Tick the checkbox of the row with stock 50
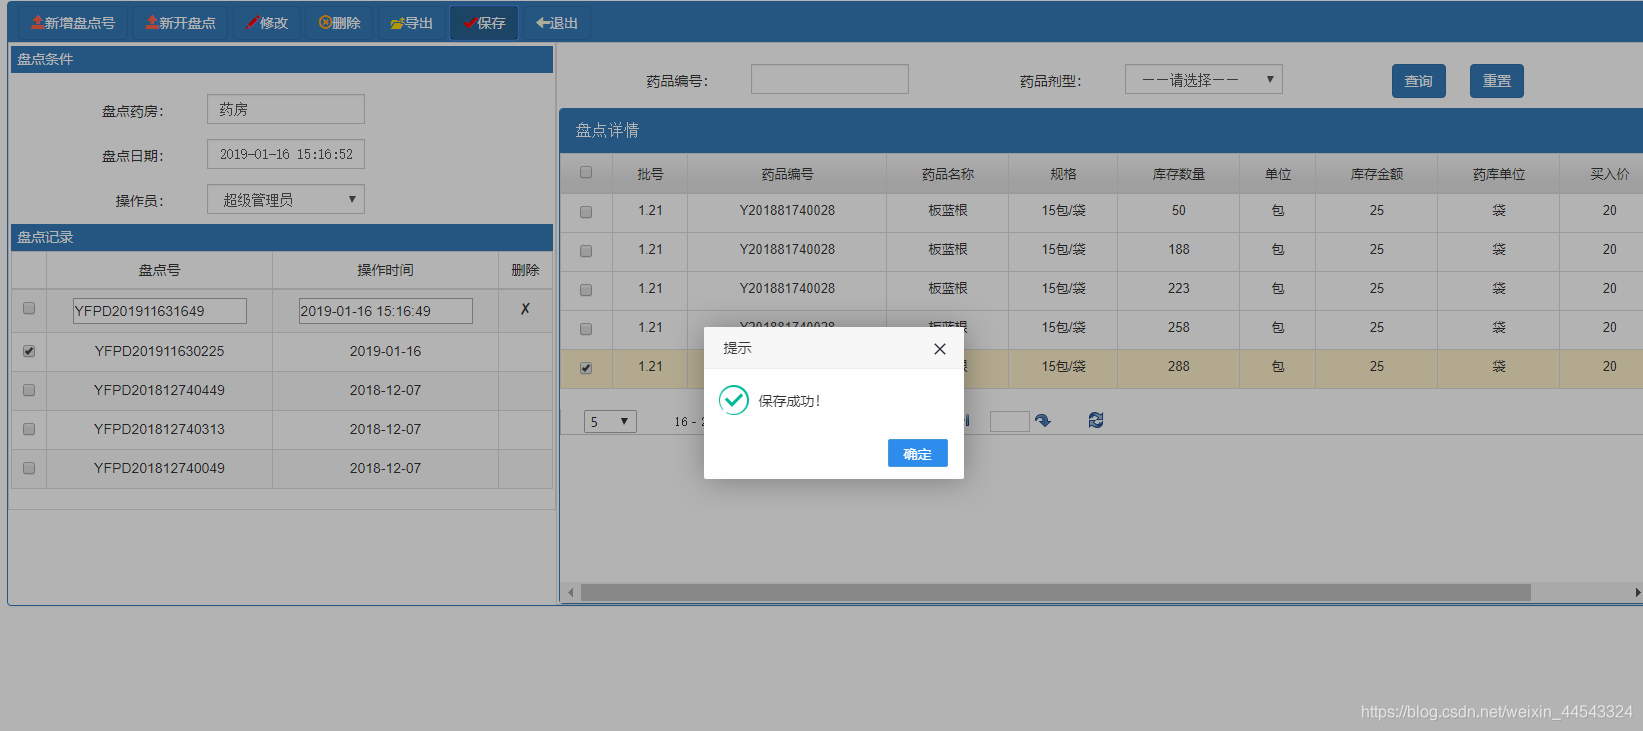Image resolution: width=1643 pixels, height=731 pixels. (586, 212)
